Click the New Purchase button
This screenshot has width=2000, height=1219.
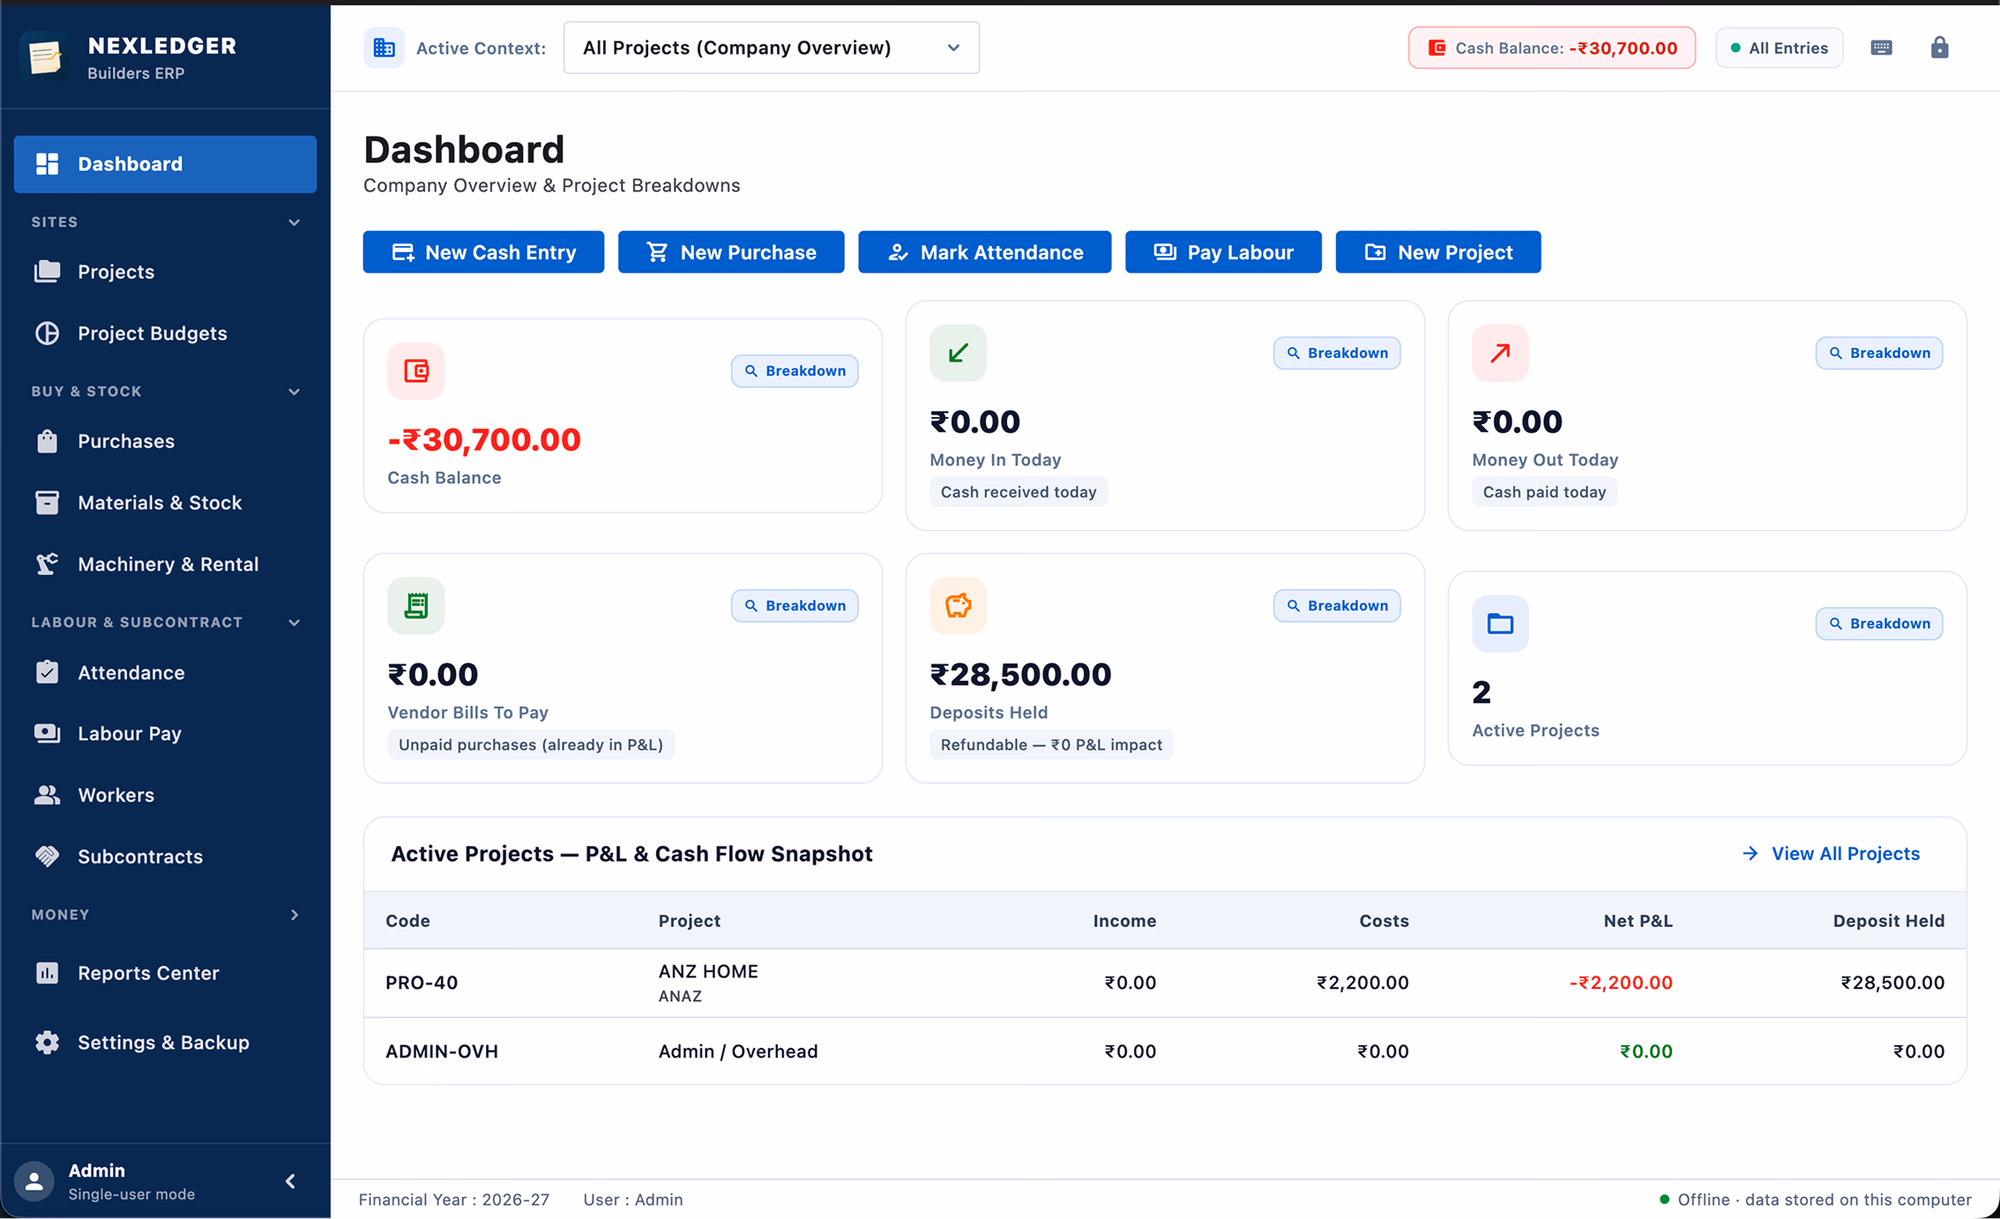pos(731,252)
